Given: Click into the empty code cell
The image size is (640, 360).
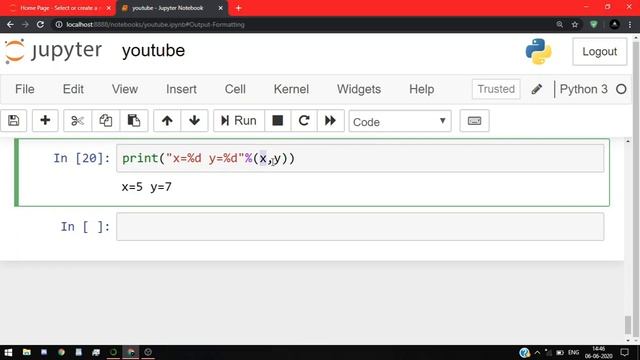Looking at the screenshot, I should [360, 227].
